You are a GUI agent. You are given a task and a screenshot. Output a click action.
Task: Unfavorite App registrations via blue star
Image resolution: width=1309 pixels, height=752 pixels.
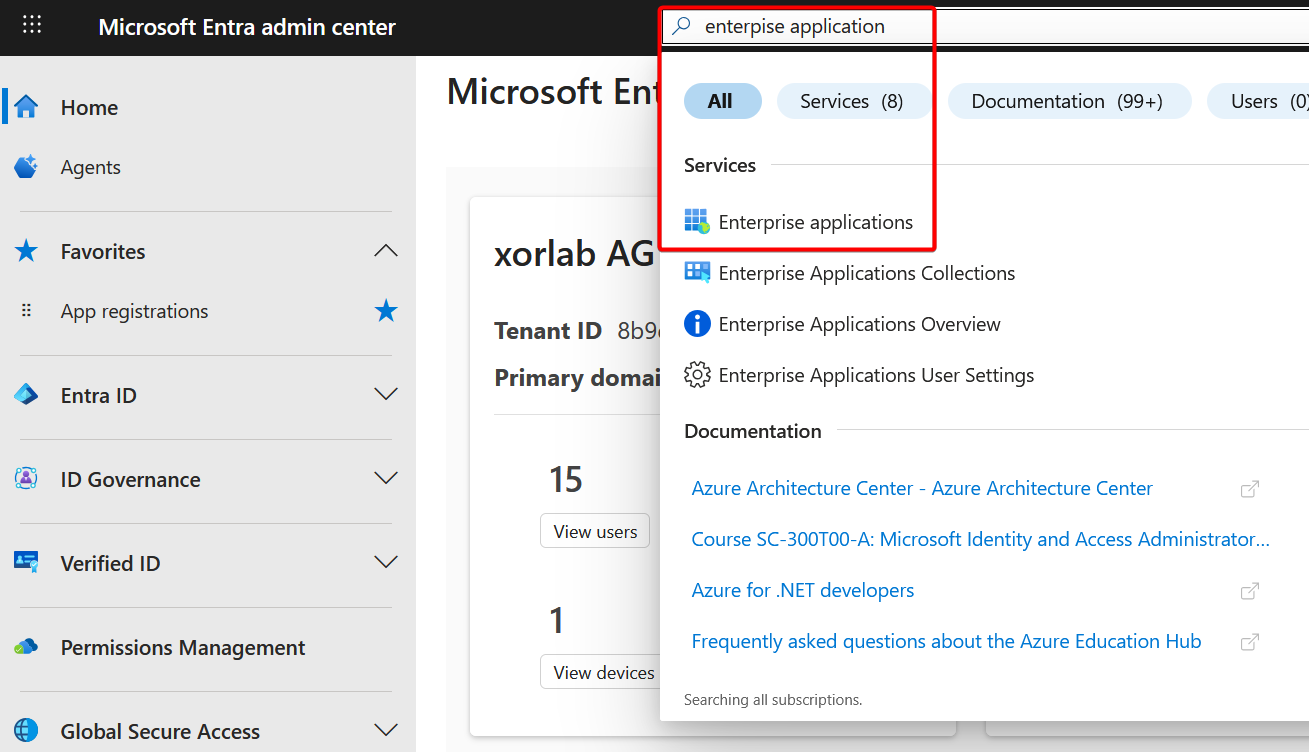[386, 311]
